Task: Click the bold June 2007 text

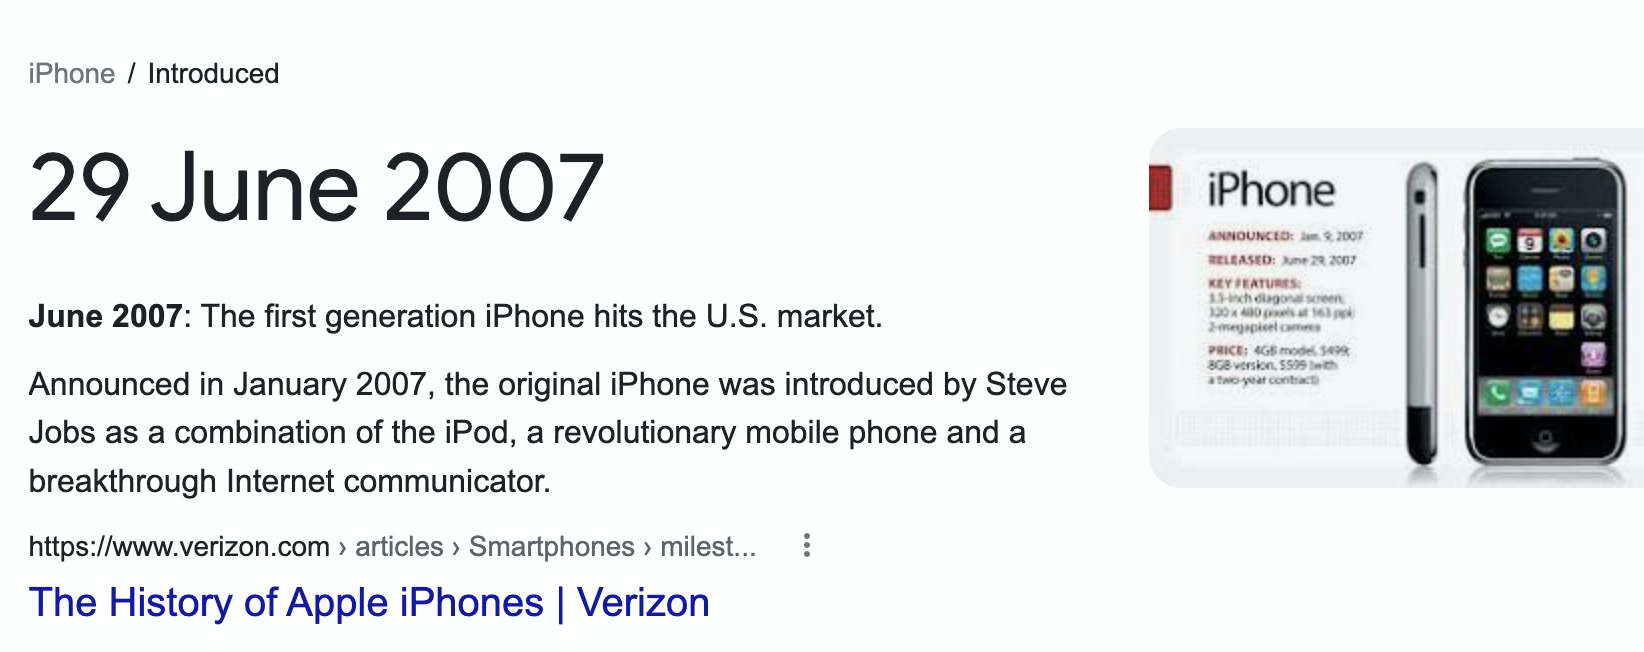Action: (105, 317)
